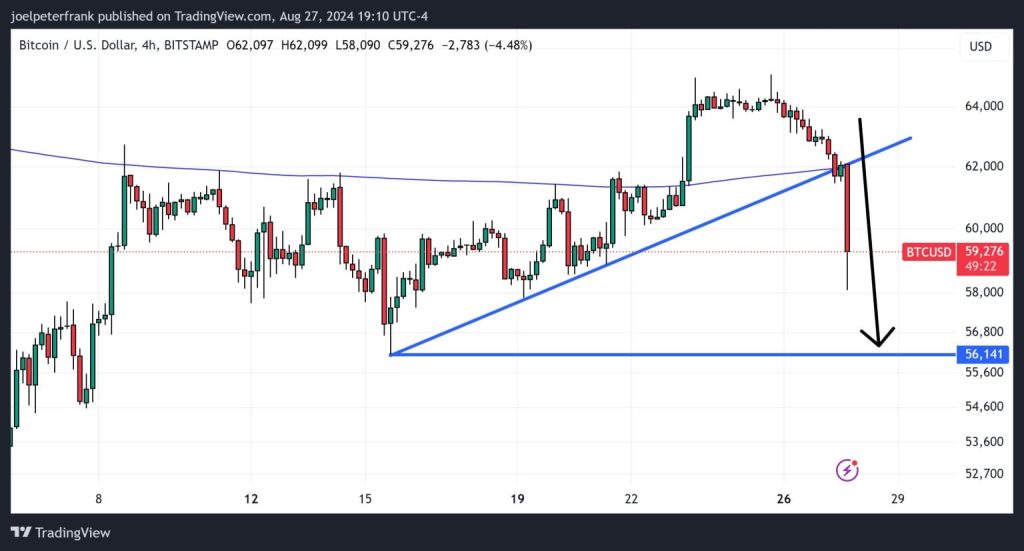Viewport: 1024px width, 551px height.
Task: Click the purple lightning bolt icon
Action: (848, 469)
